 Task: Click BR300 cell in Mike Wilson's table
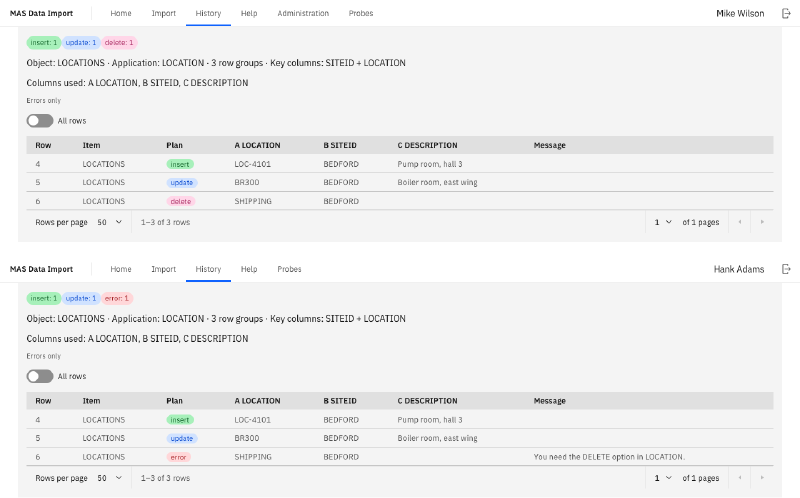246,182
